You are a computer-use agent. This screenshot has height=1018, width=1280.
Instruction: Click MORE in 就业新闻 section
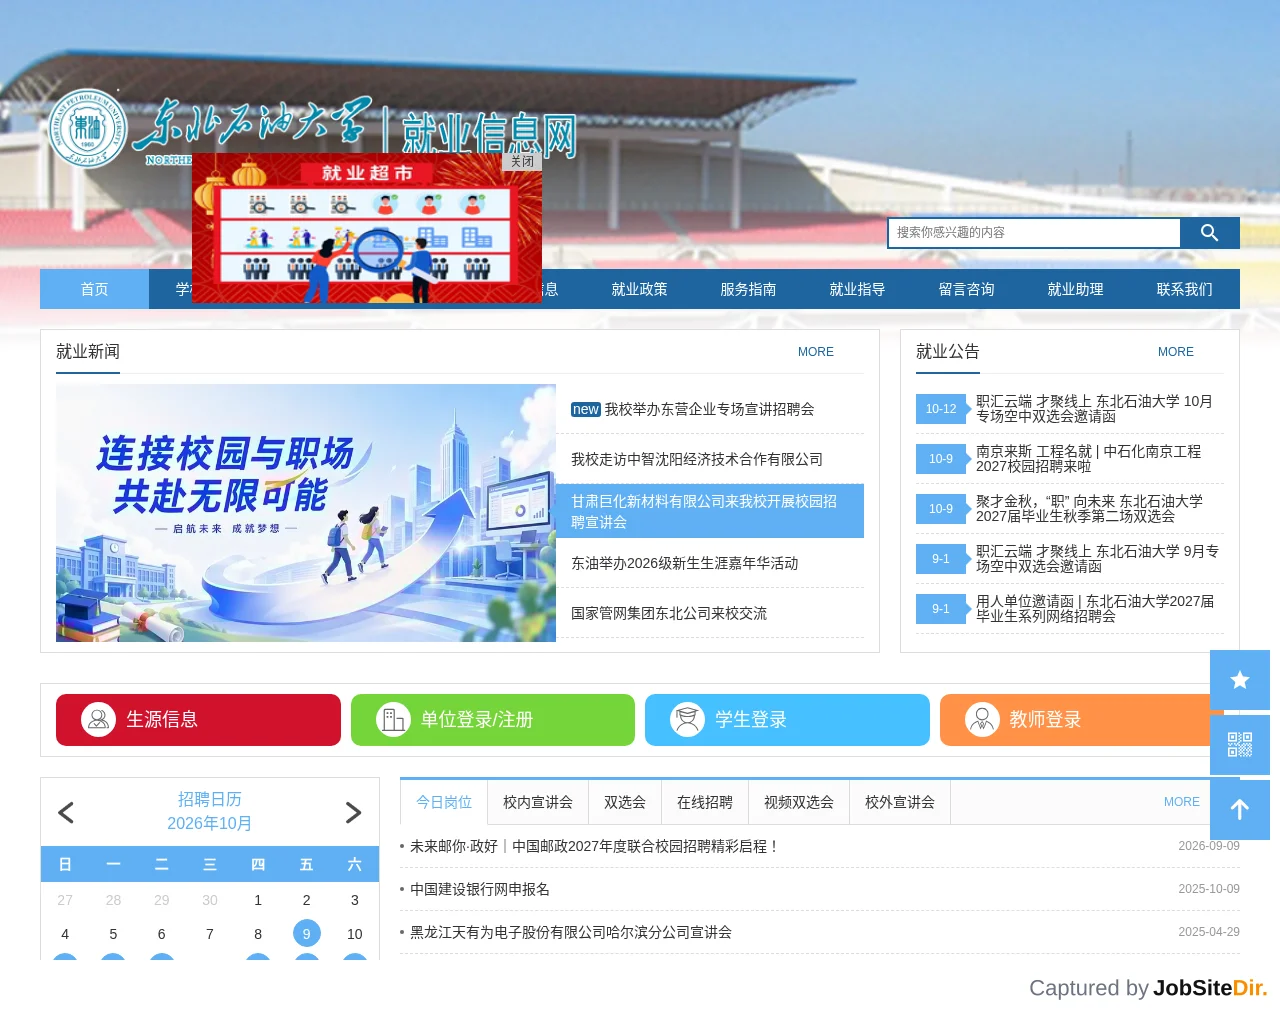816,352
